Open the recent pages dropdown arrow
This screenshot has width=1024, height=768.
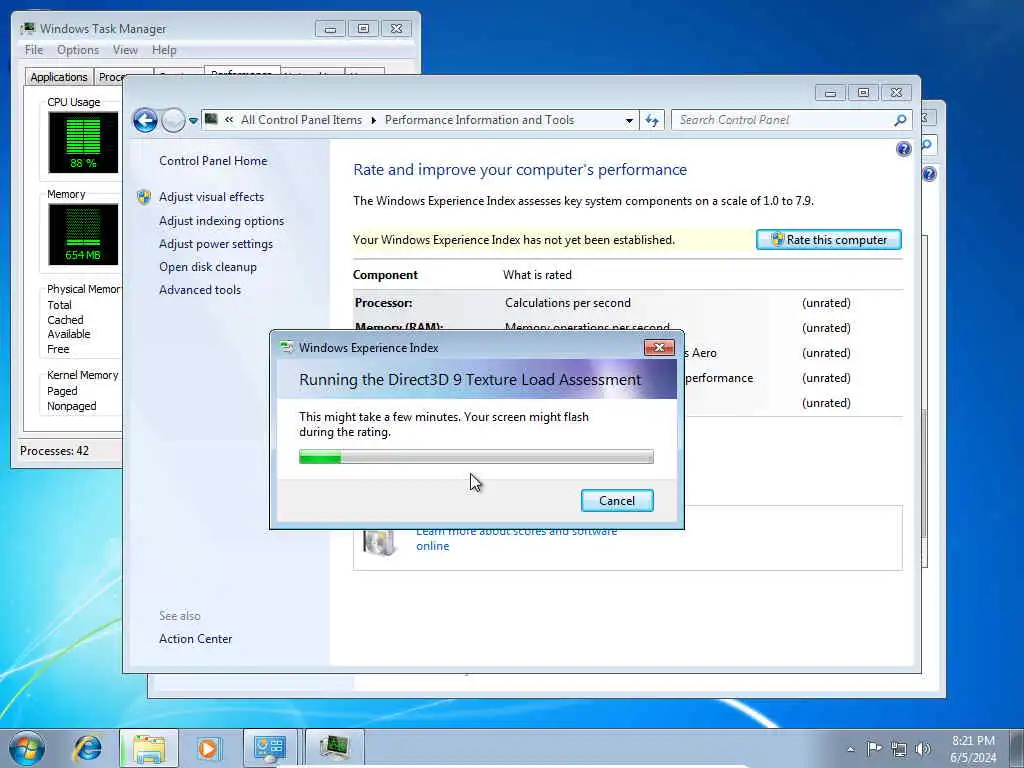click(193, 121)
